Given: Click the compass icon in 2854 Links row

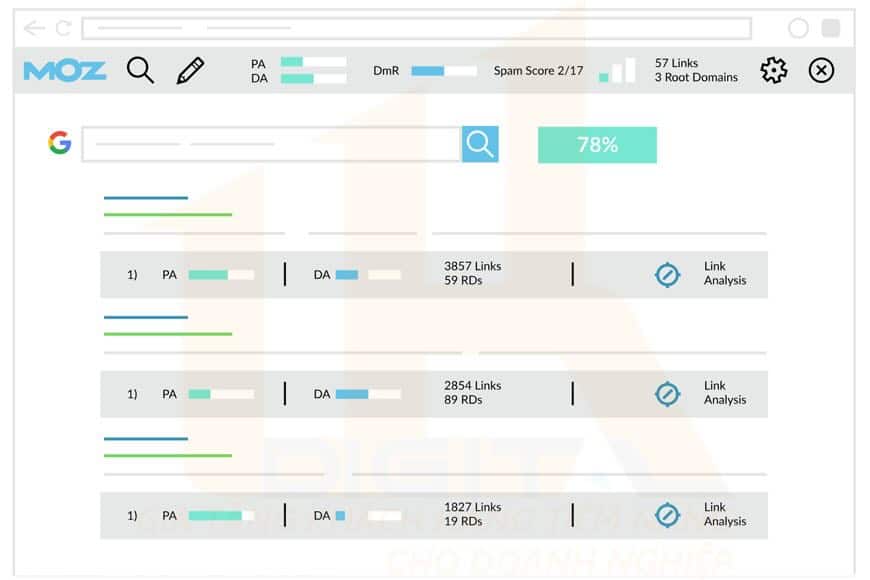Looking at the screenshot, I should (667, 394).
